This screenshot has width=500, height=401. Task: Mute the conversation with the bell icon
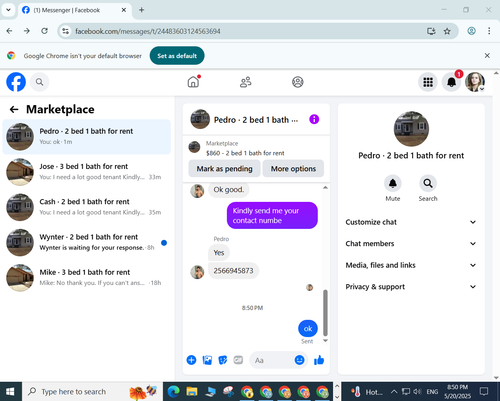pyautogui.click(x=393, y=183)
